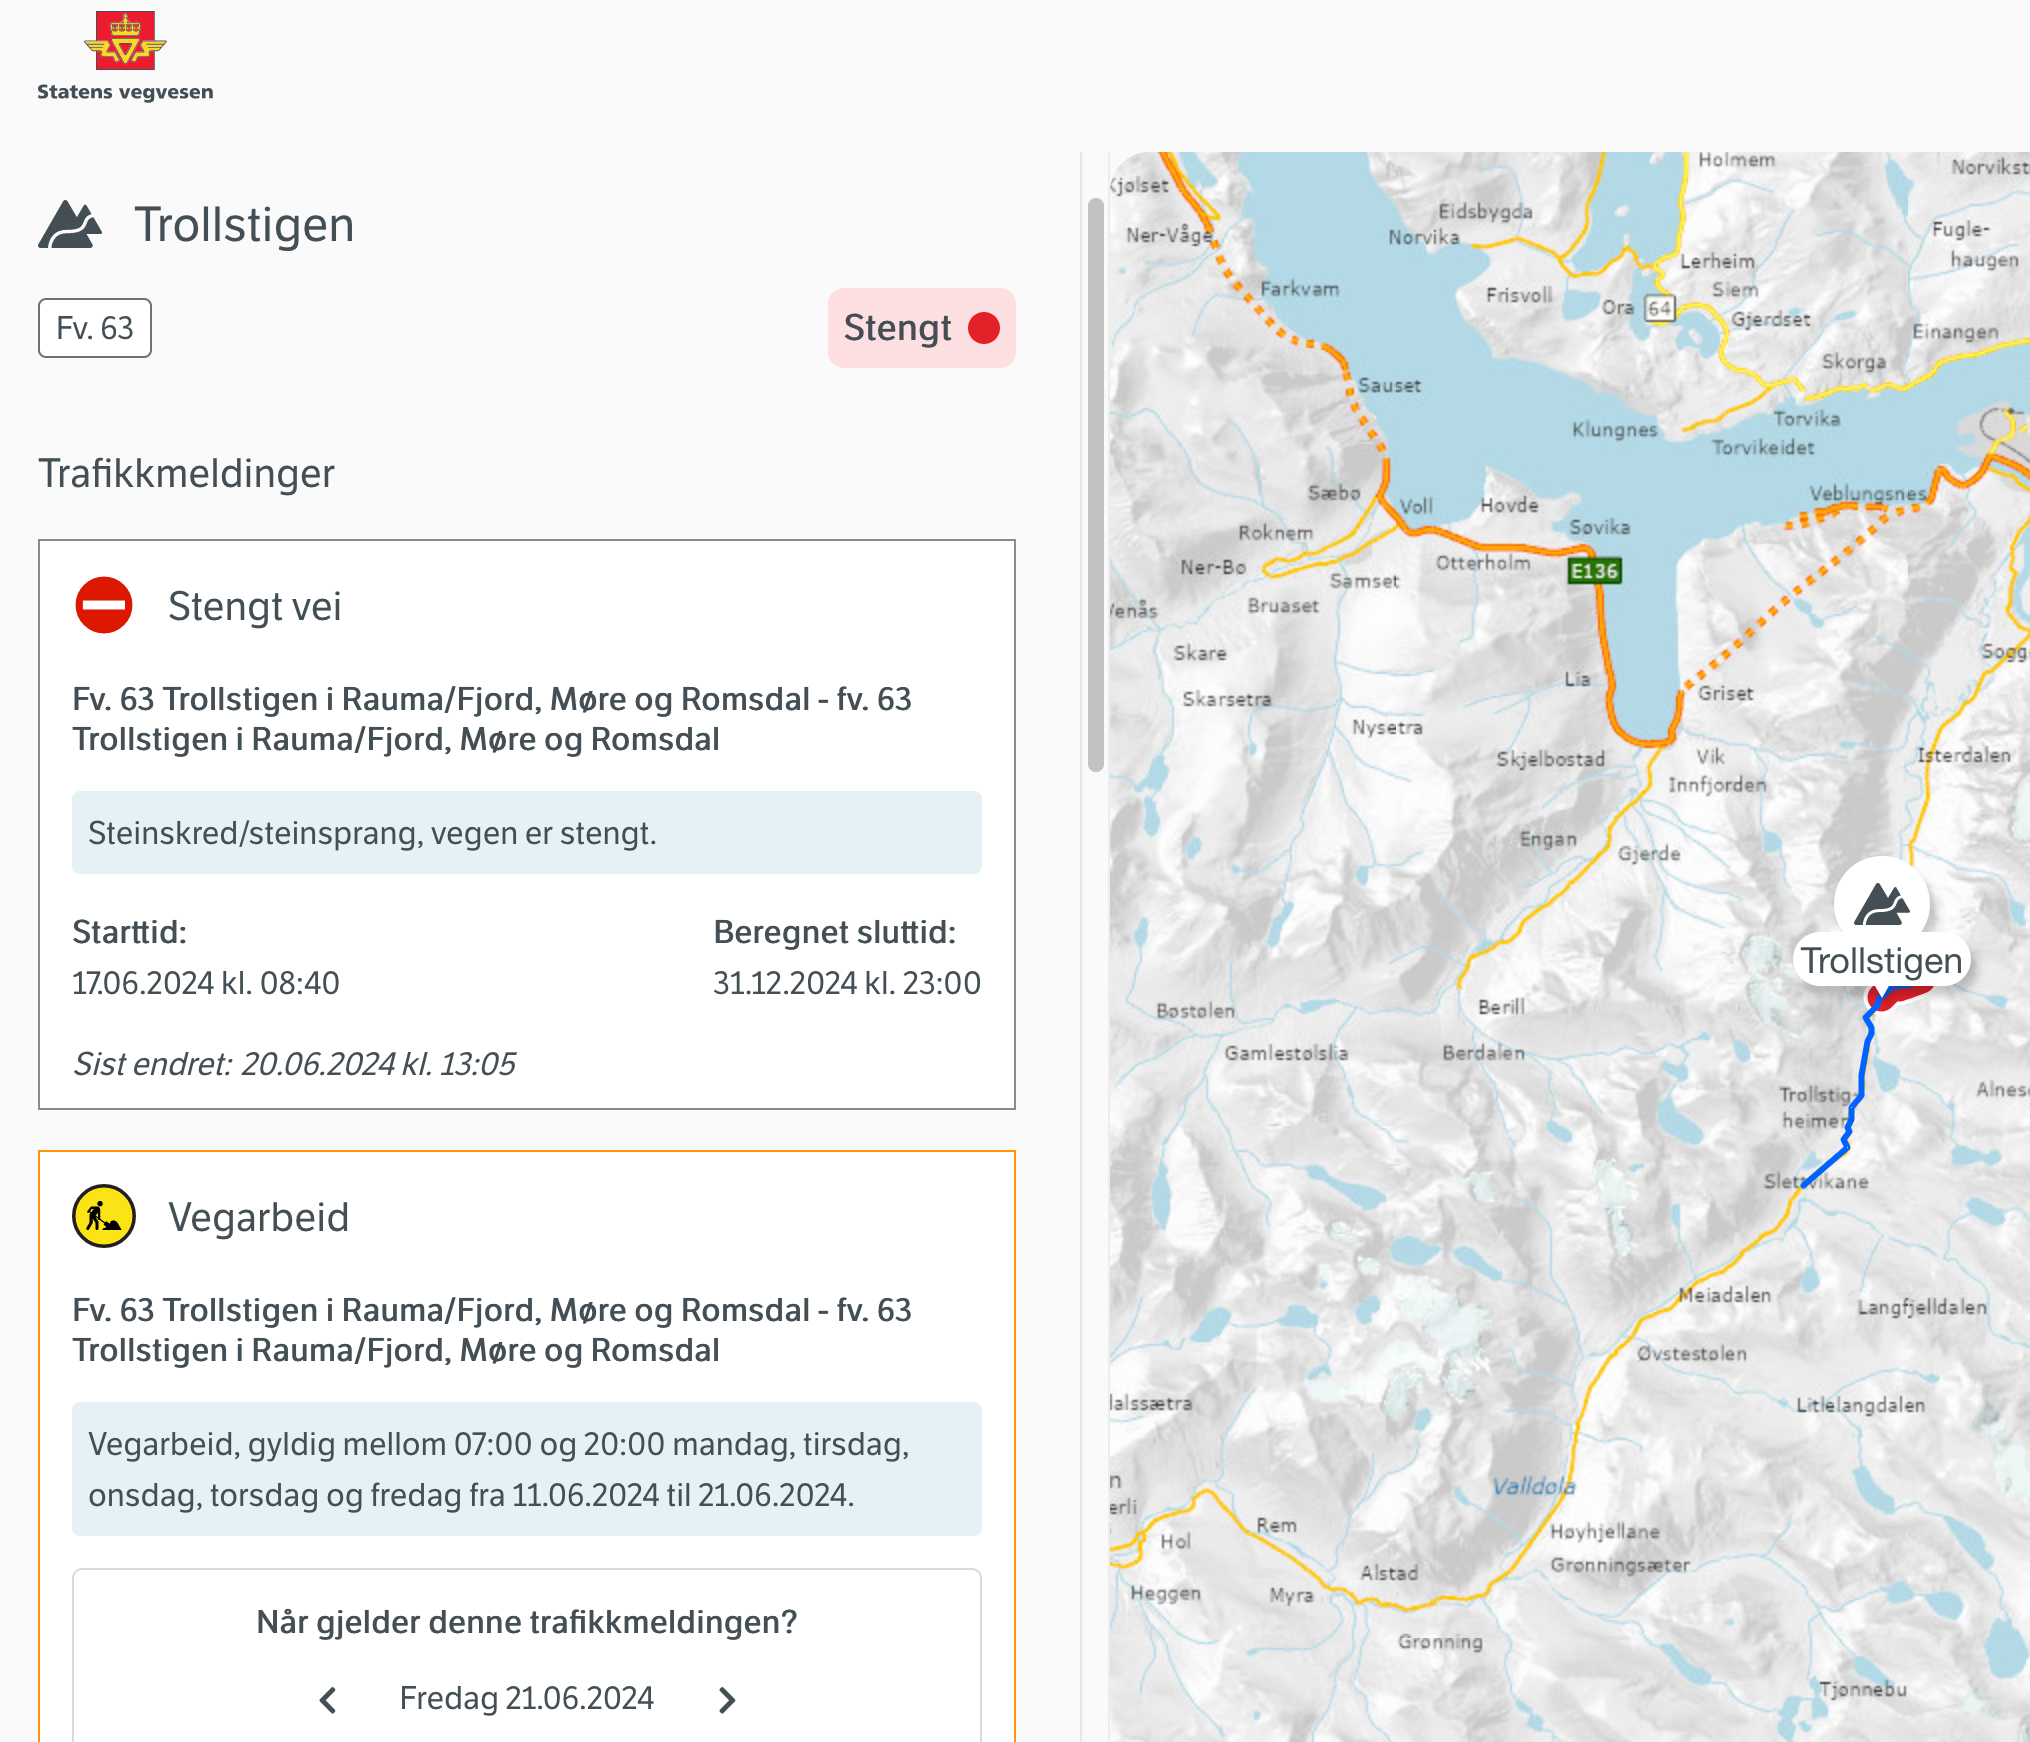Click the red dot in Stengt badge
The height and width of the screenshot is (1742, 2030).
(x=984, y=328)
